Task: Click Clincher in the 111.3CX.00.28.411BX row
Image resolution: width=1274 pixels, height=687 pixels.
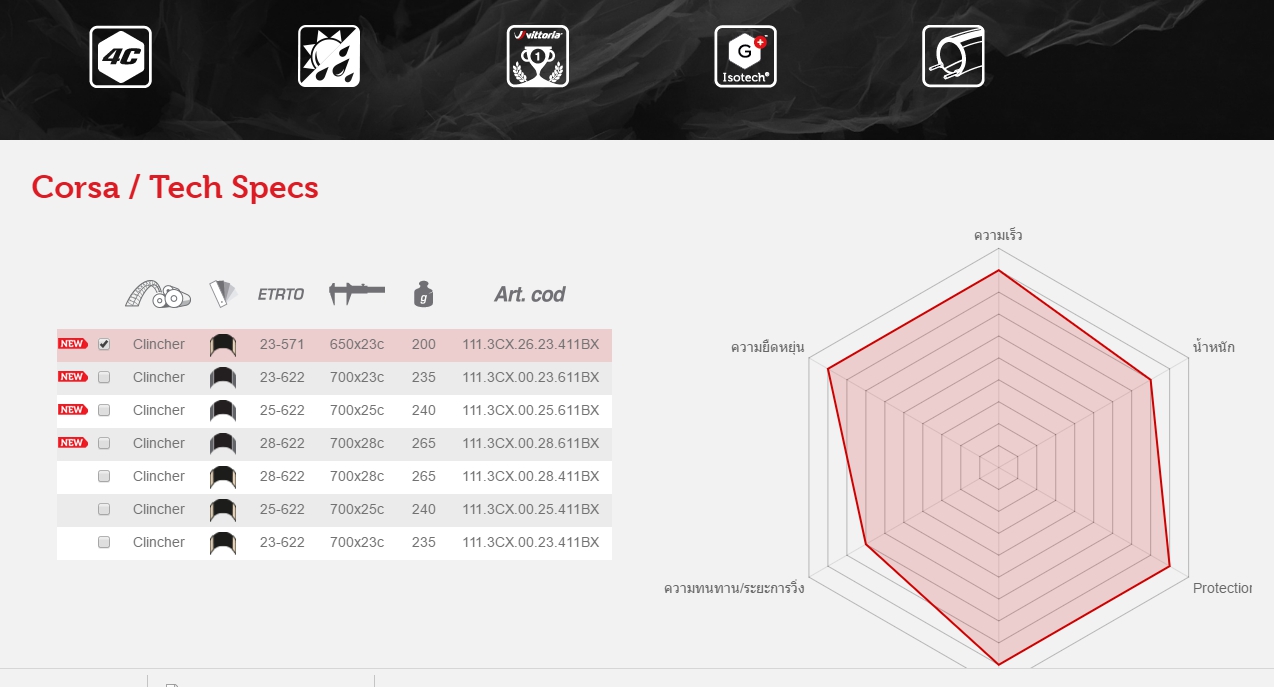Action: [x=159, y=476]
